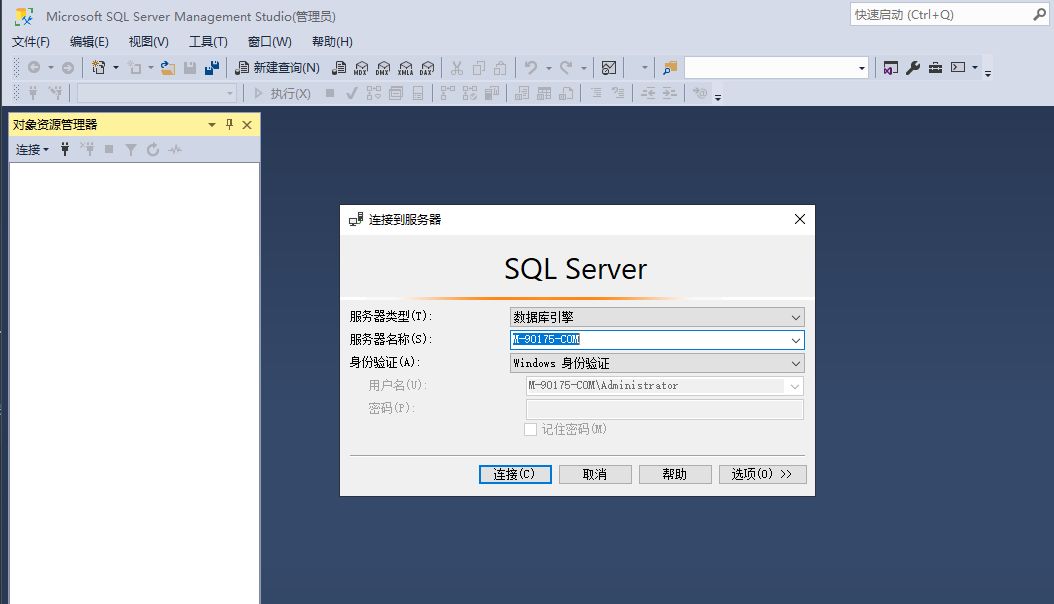Open a new DMX query

[383, 67]
